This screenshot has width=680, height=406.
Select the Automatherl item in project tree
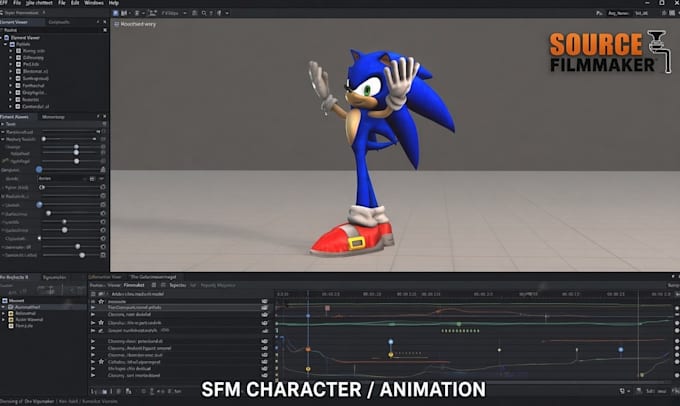(27, 307)
